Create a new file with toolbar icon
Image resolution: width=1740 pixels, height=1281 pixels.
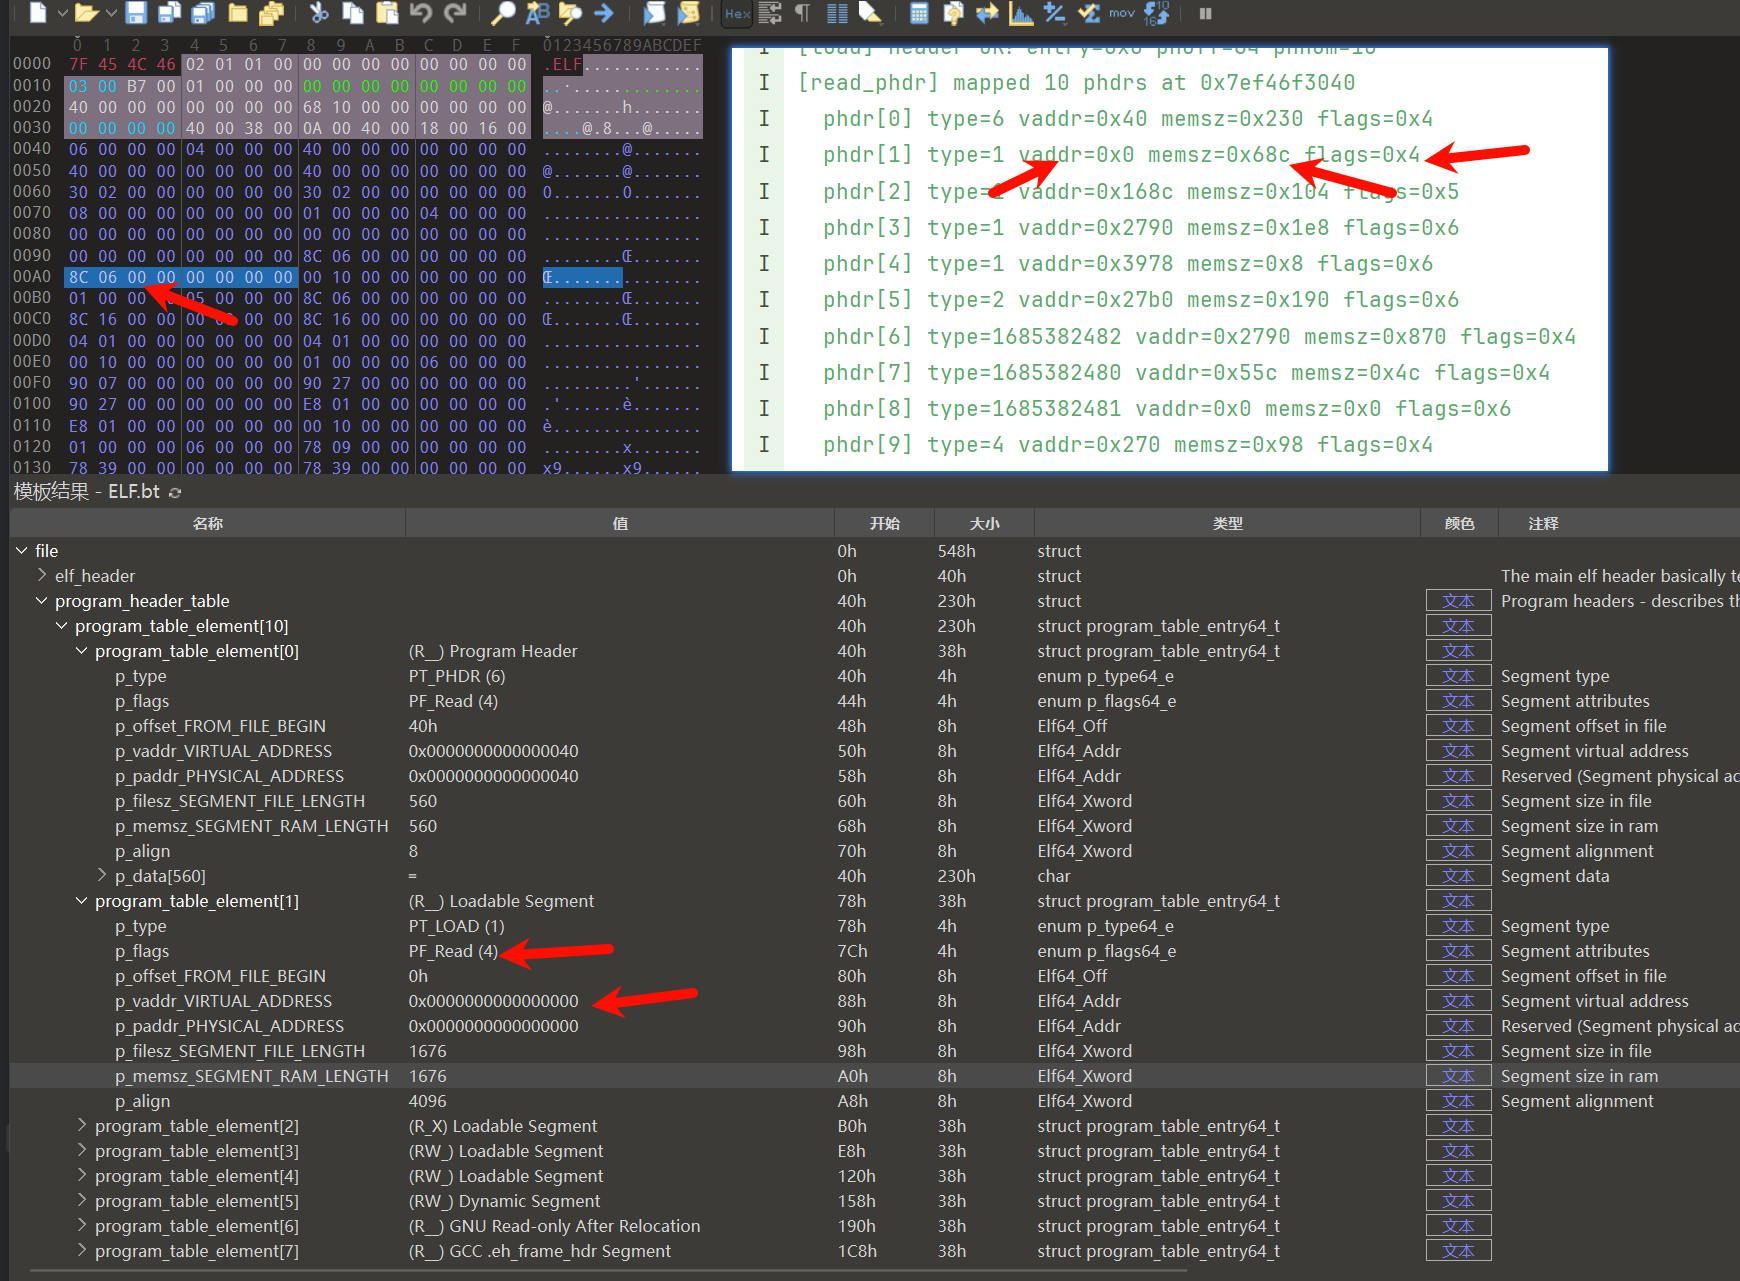38,13
